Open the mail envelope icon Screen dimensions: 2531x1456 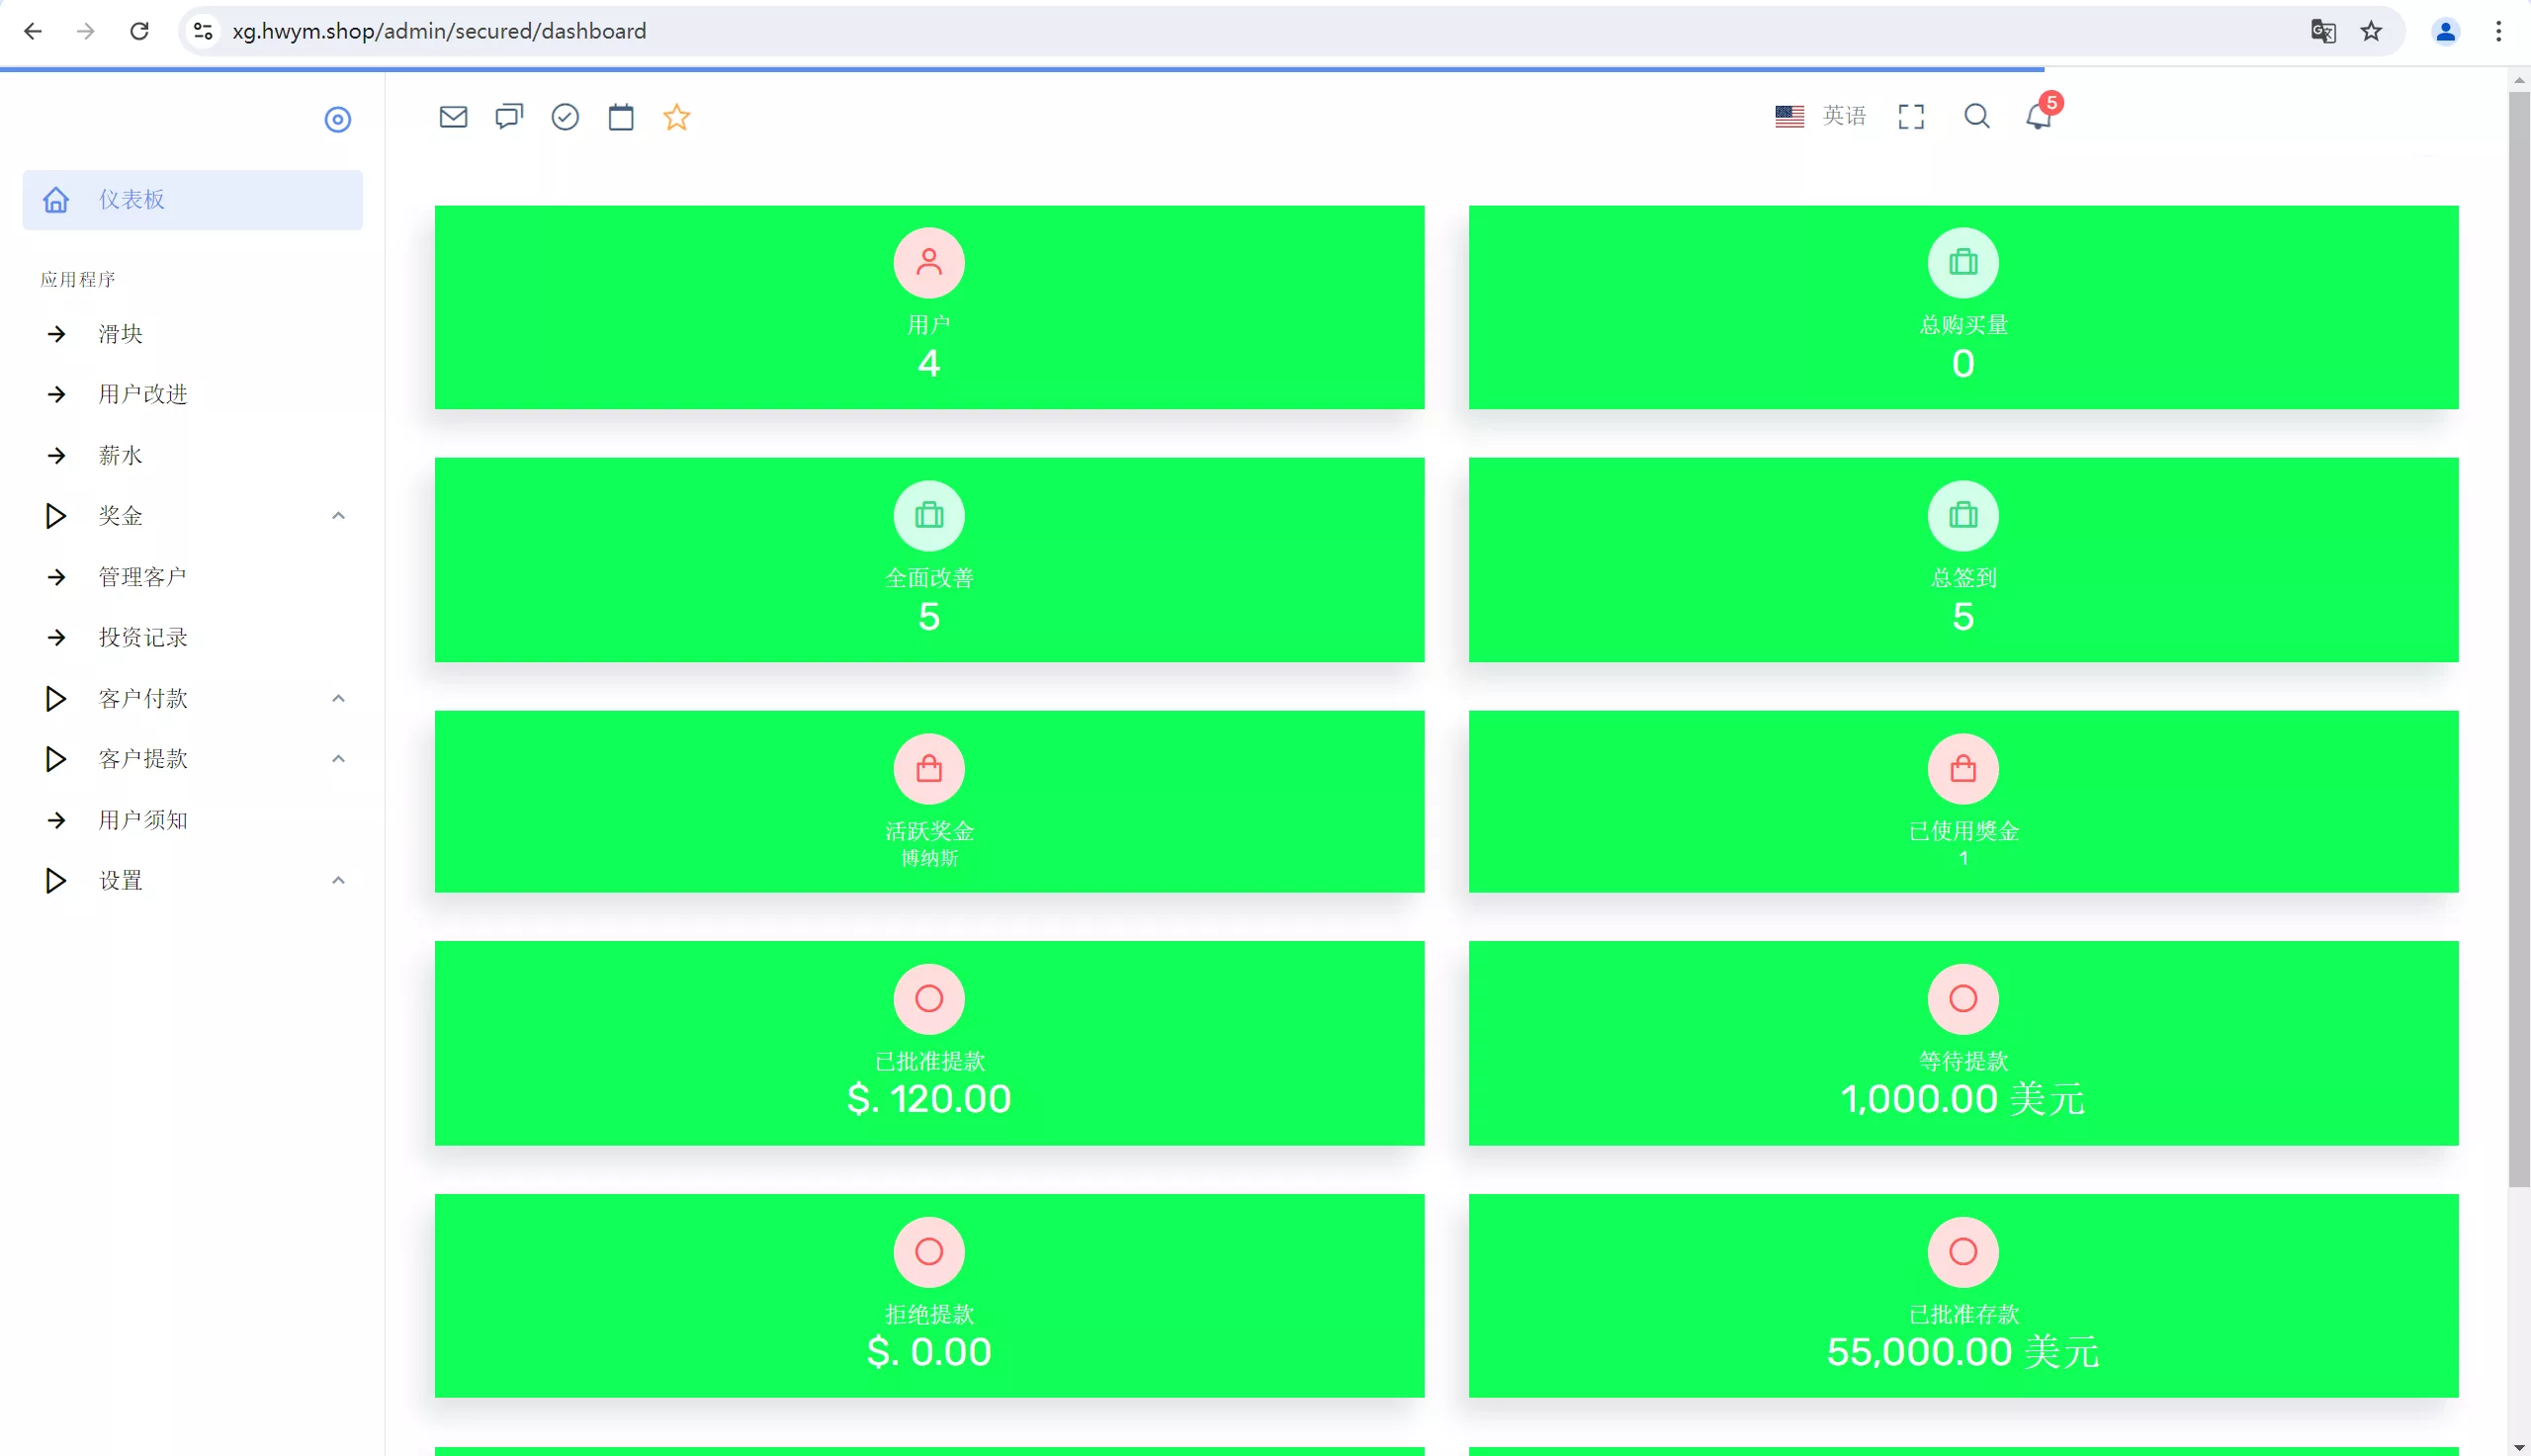click(x=453, y=117)
